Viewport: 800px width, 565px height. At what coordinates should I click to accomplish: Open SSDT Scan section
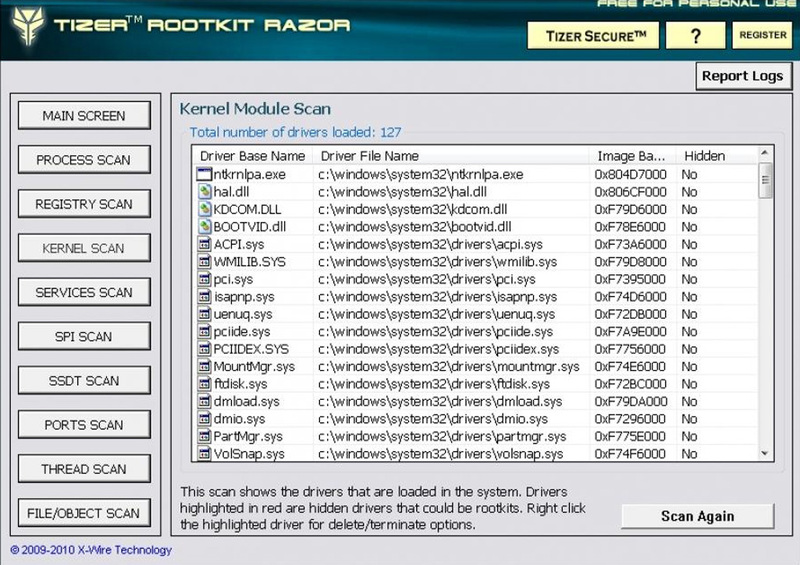pyautogui.click(x=84, y=380)
